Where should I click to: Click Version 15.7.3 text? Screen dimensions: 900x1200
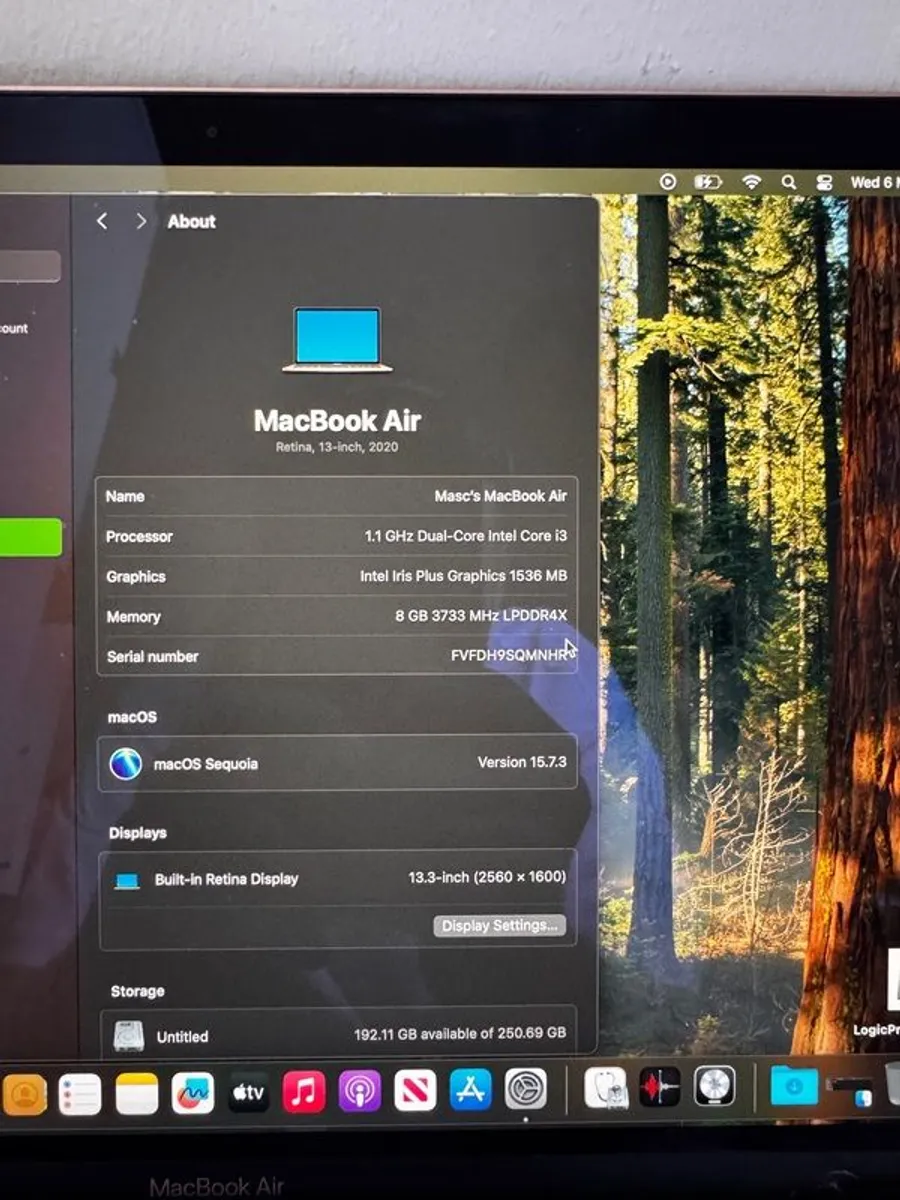[522, 762]
